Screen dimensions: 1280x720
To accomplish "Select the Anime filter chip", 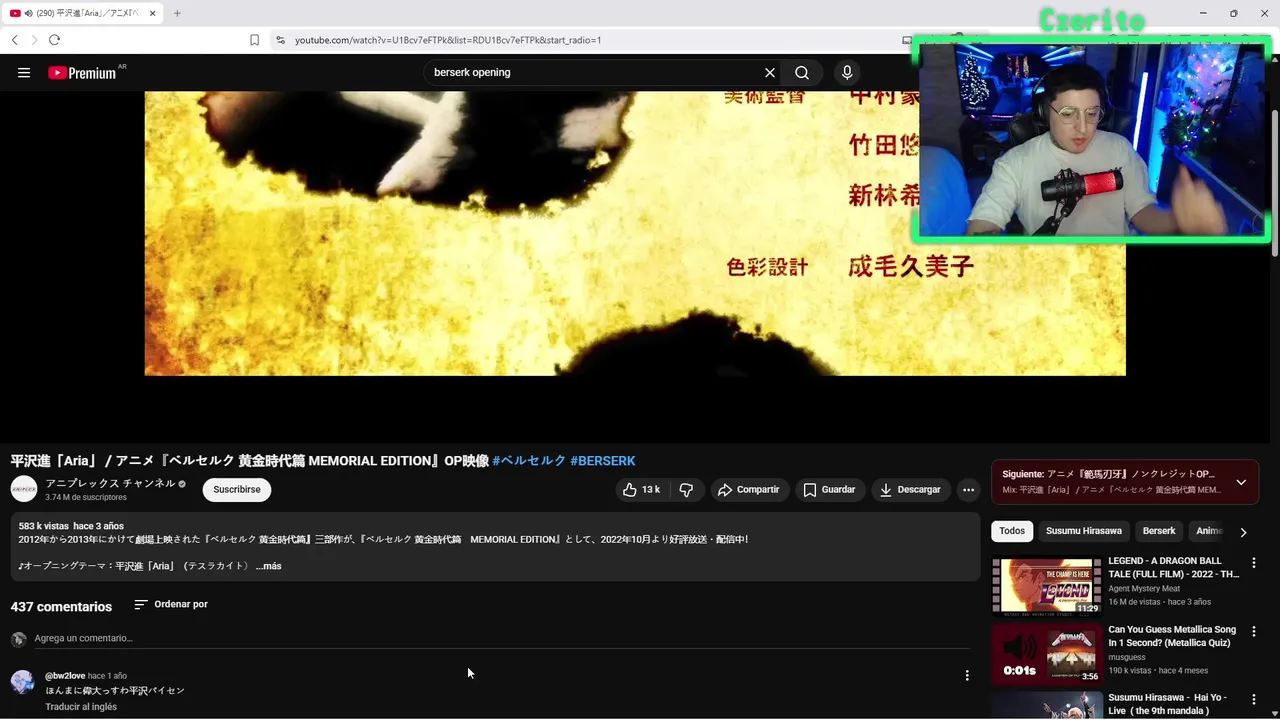I will pyautogui.click(x=1209, y=531).
